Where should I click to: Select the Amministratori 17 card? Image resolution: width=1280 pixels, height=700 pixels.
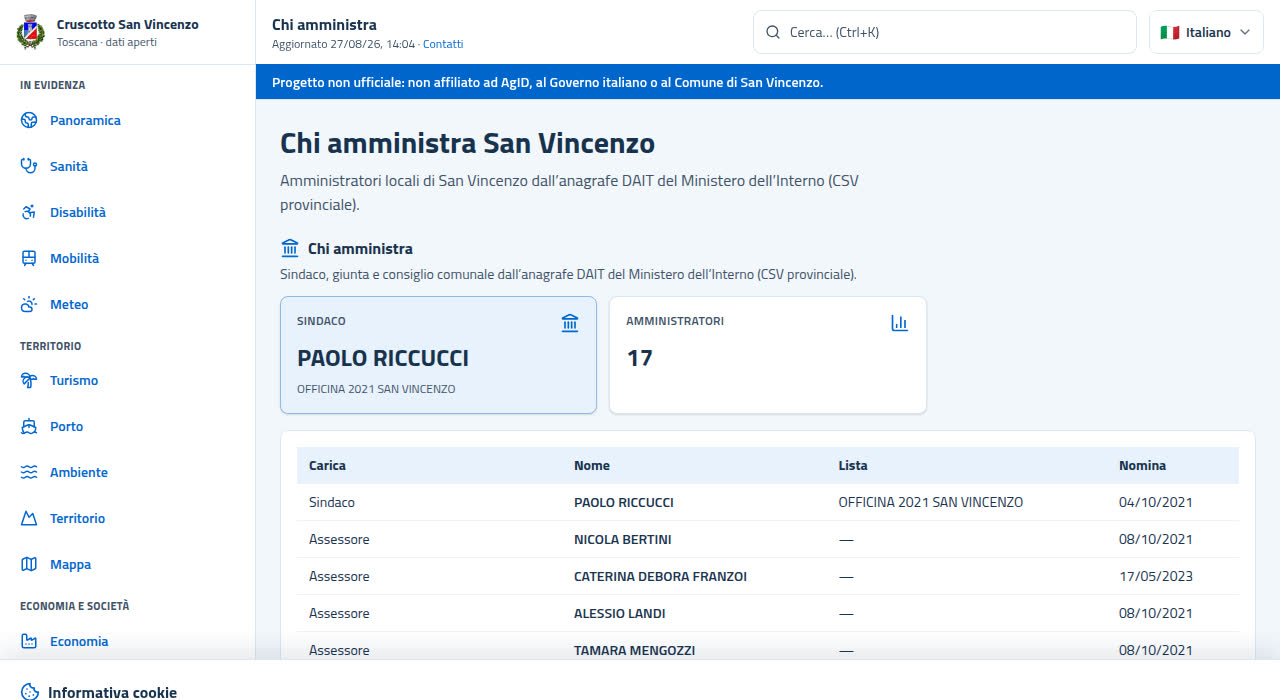(x=768, y=355)
